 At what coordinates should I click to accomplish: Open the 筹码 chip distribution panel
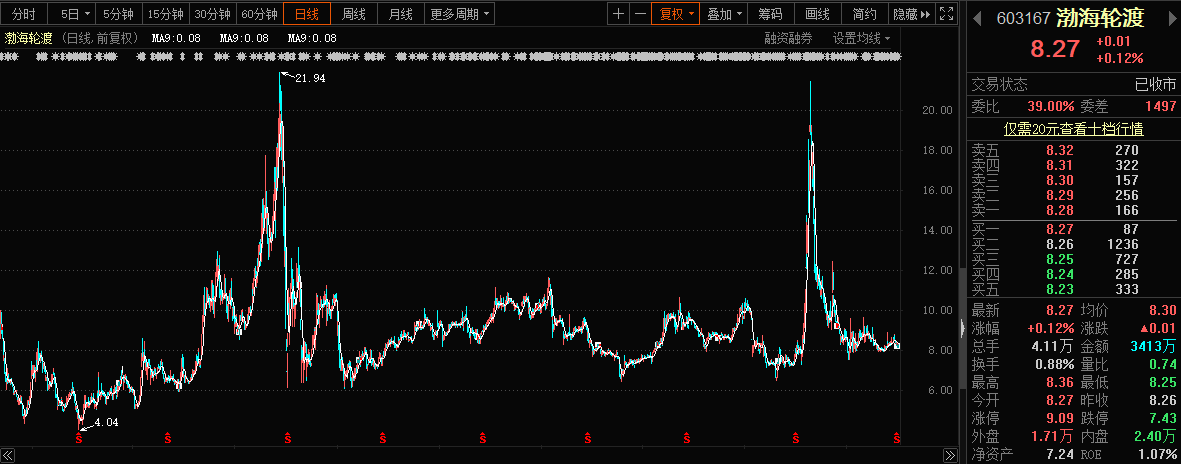point(770,14)
